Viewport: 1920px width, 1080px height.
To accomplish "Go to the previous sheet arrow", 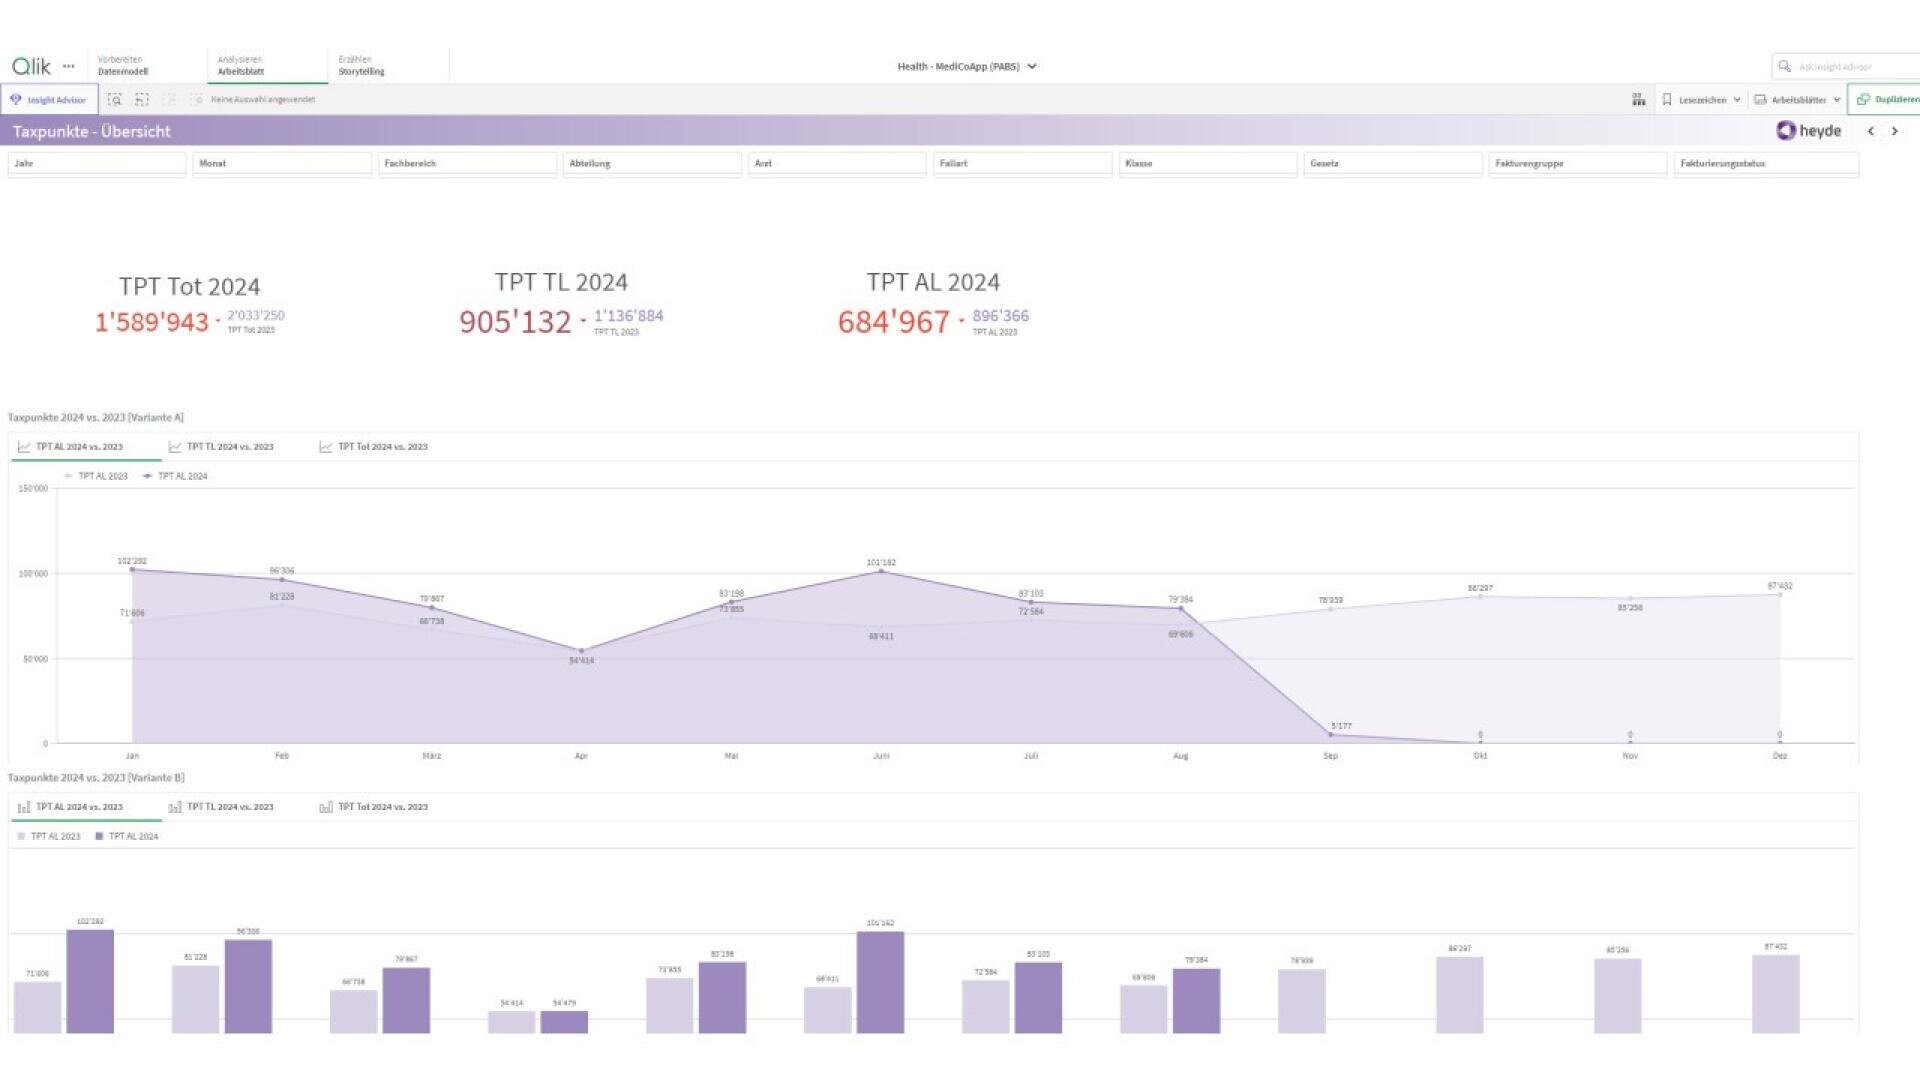I will tap(1871, 131).
